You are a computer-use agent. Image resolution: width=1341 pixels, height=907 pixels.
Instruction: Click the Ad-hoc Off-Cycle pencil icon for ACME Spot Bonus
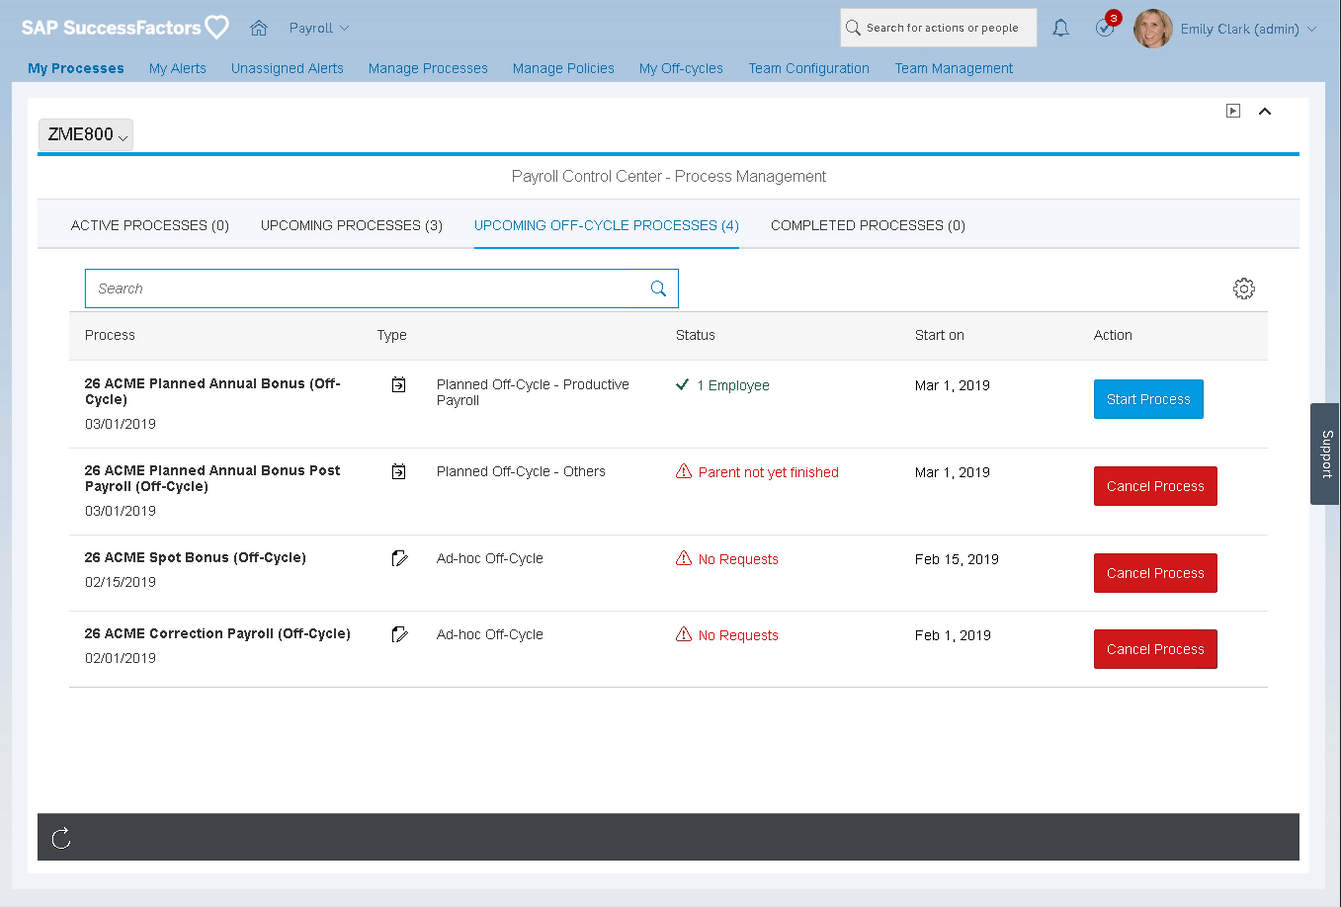pyautogui.click(x=399, y=558)
